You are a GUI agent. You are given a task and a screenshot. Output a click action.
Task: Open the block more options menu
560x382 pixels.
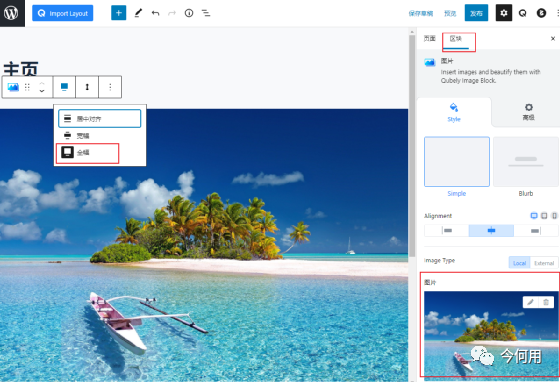click(x=110, y=87)
